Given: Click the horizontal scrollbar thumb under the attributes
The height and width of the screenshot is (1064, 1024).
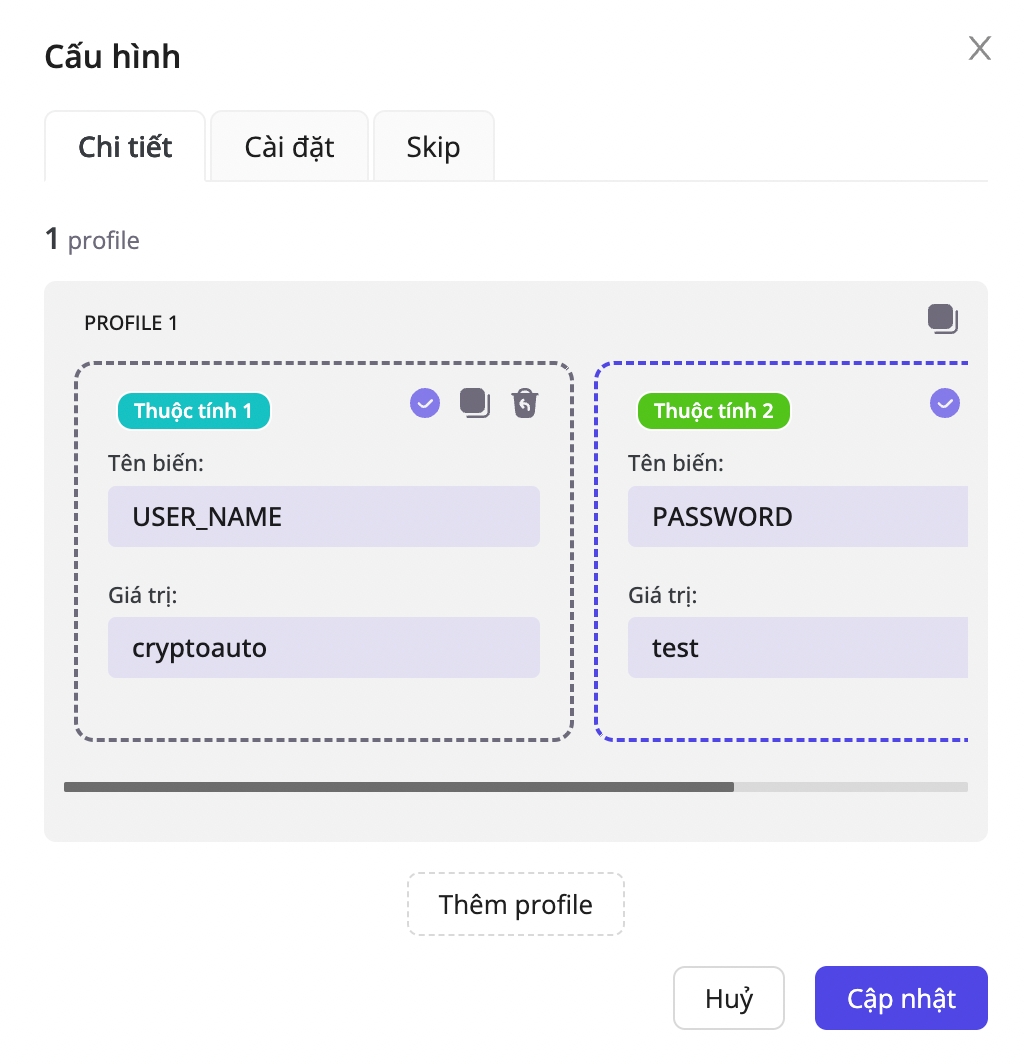Looking at the screenshot, I should coord(398,787).
